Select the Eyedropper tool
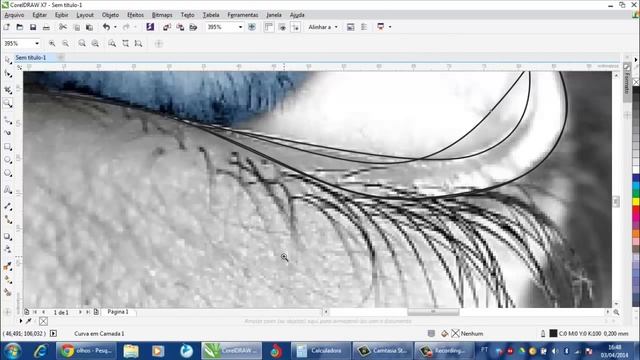Viewport: 640px width, 360px height. (x=7, y=267)
